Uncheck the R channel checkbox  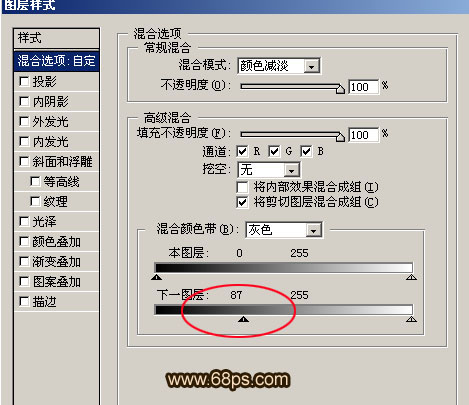242,152
